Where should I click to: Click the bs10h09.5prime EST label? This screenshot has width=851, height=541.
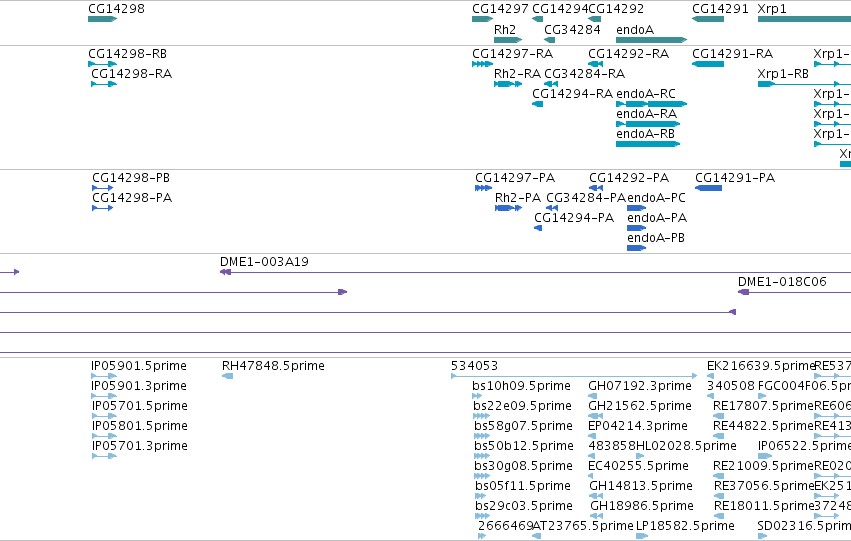click(x=522, y=386)
